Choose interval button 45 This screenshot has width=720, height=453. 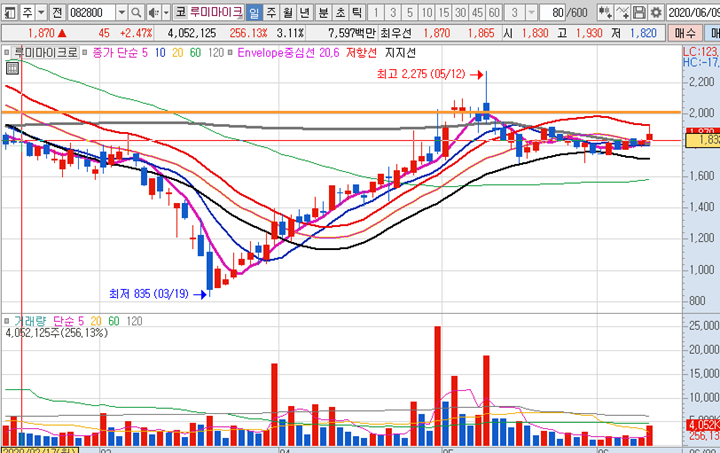pos(478,12)
